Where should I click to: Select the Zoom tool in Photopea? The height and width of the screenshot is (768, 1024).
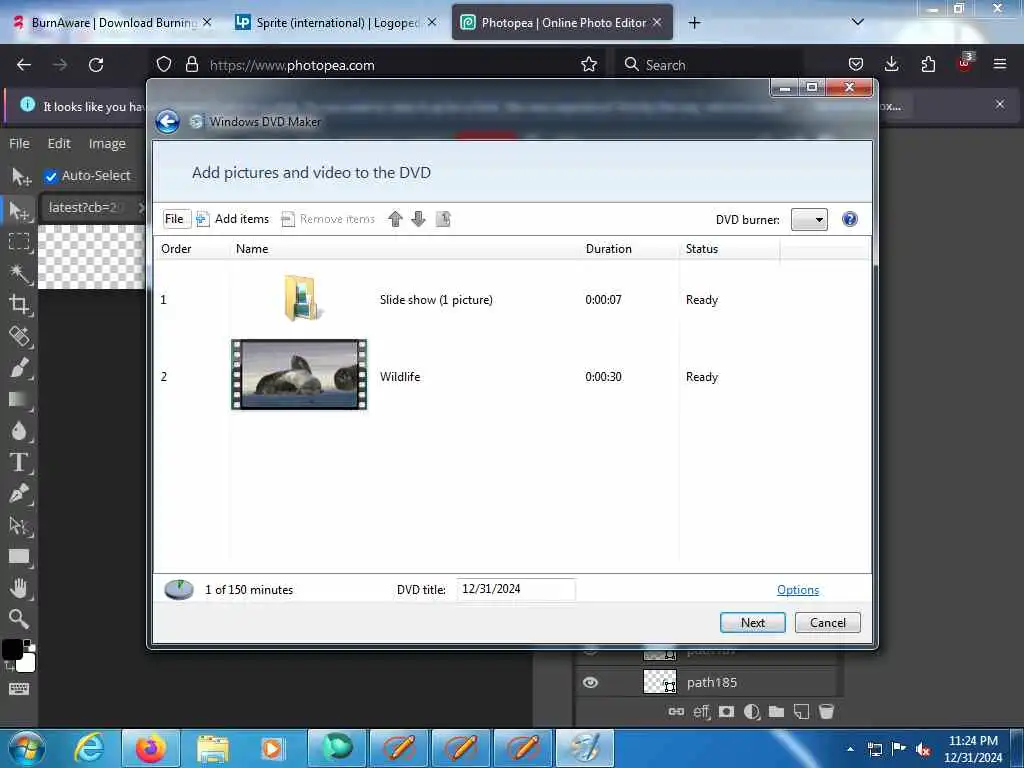click(20, 618)
